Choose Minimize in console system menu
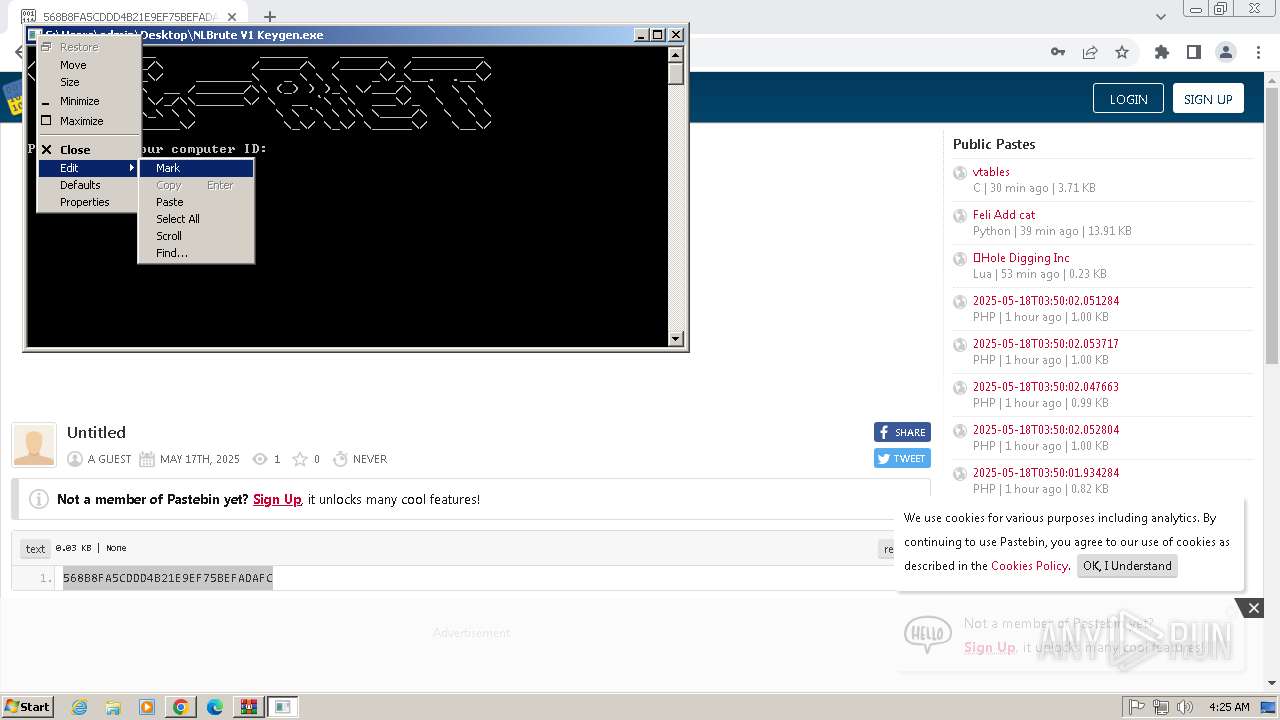The image size is (1280, 720). click(x=88, y=101)
